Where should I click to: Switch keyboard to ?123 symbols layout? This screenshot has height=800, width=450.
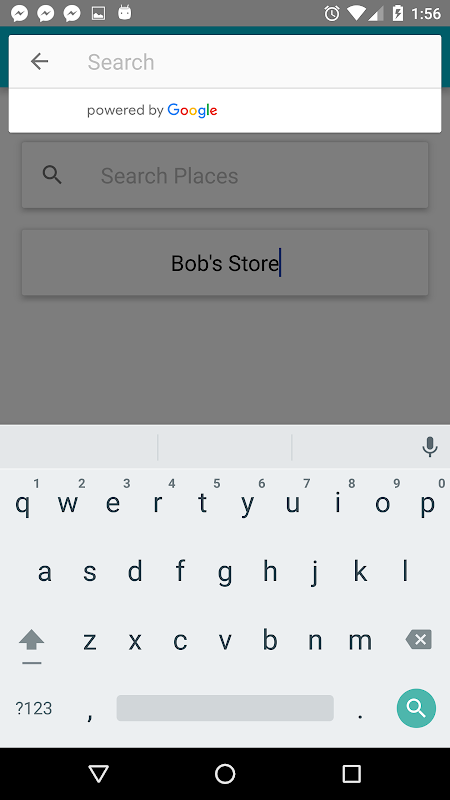point(34,708)
